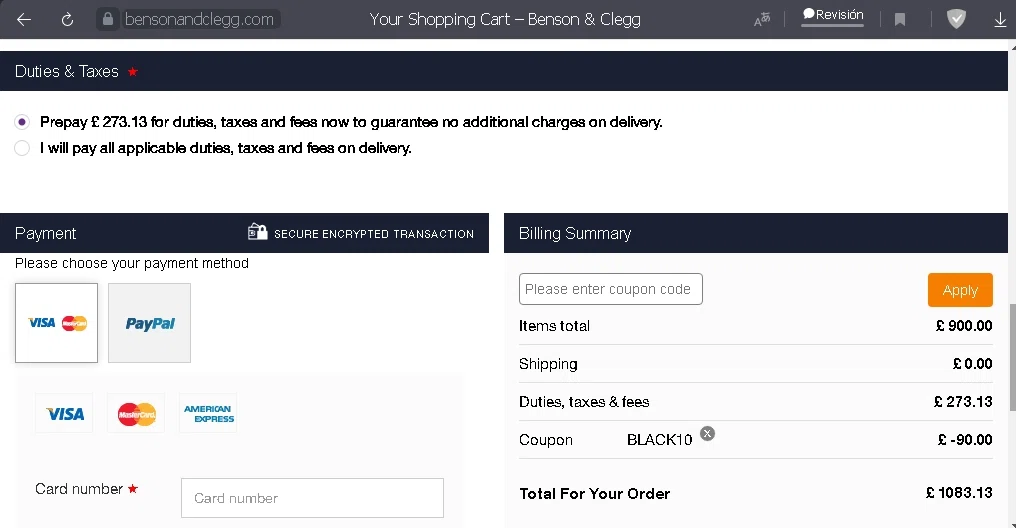Image resolution: width=1016 pixels, height=528 pixels.
Task: Open the shield protection icon
Action: [x=956, y=19]
